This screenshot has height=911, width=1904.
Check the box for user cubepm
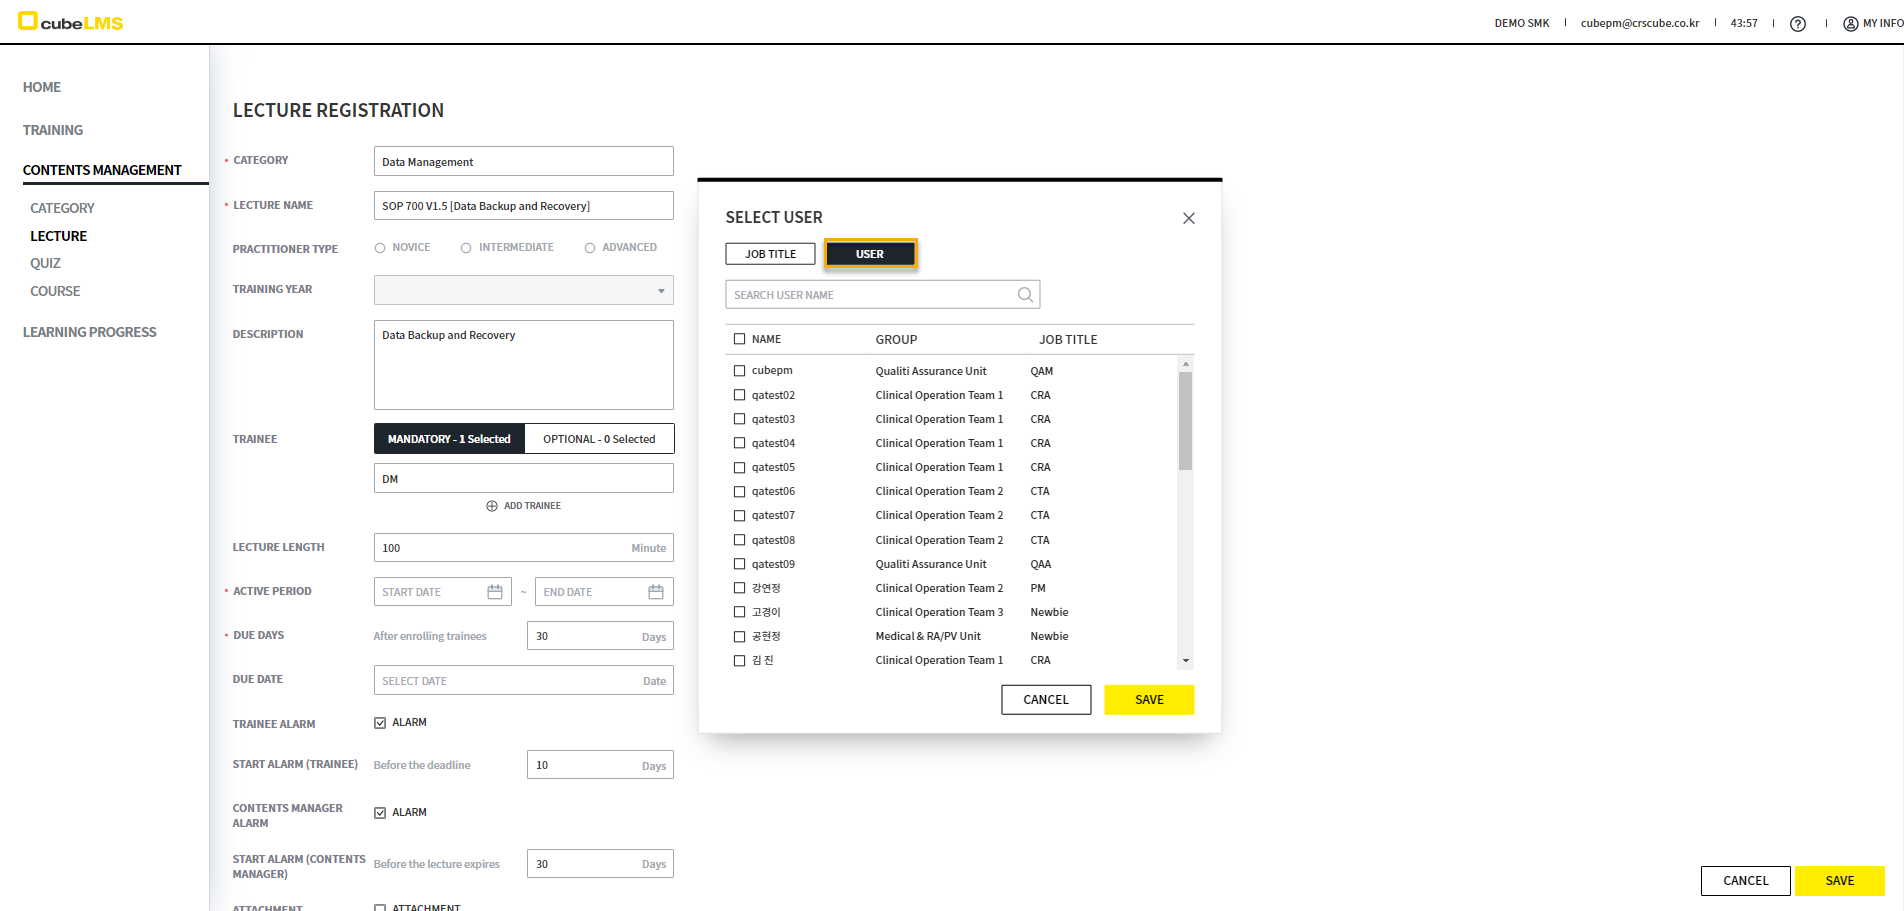tap(740, 371)
